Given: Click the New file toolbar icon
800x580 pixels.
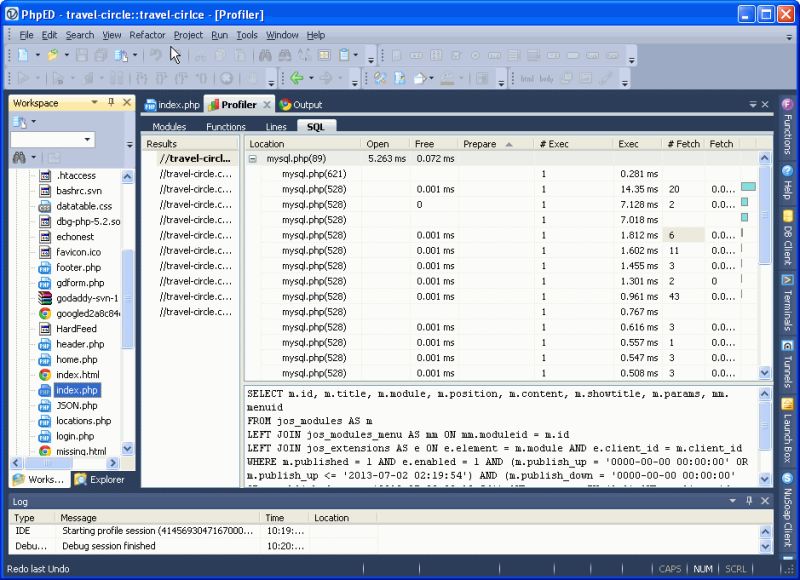Looking at the screenshot, I should click(x=24, y=54).
